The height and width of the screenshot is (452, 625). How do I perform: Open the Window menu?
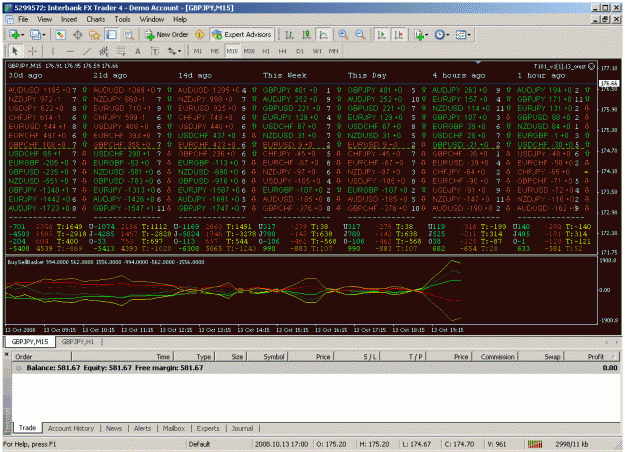151,19
